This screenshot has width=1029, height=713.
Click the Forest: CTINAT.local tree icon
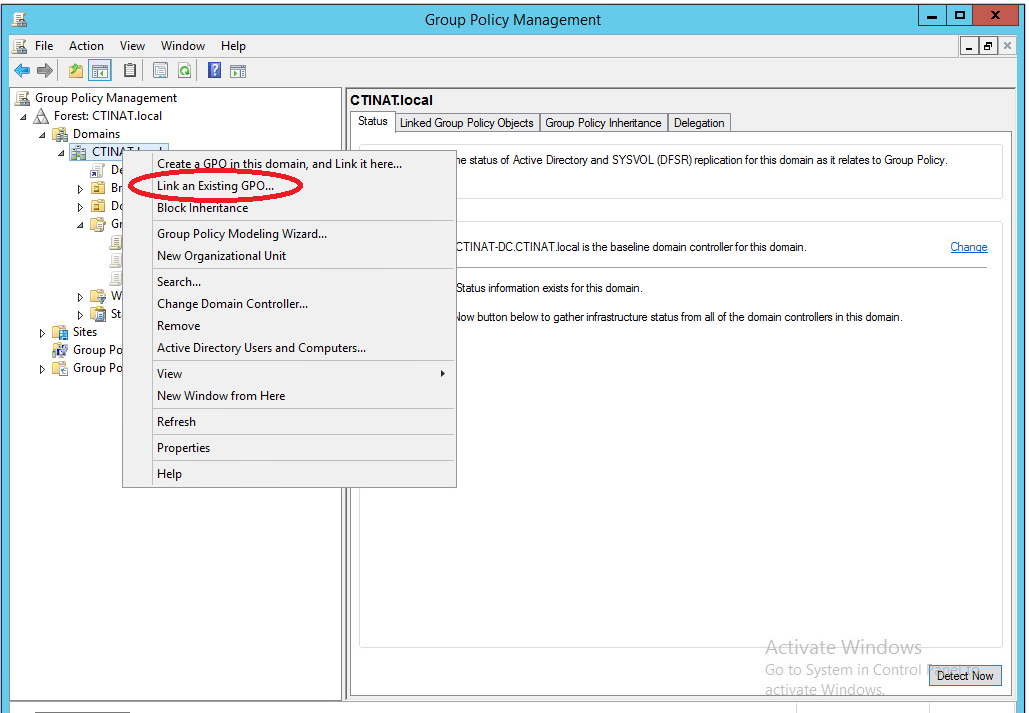[x=40, y=115]
